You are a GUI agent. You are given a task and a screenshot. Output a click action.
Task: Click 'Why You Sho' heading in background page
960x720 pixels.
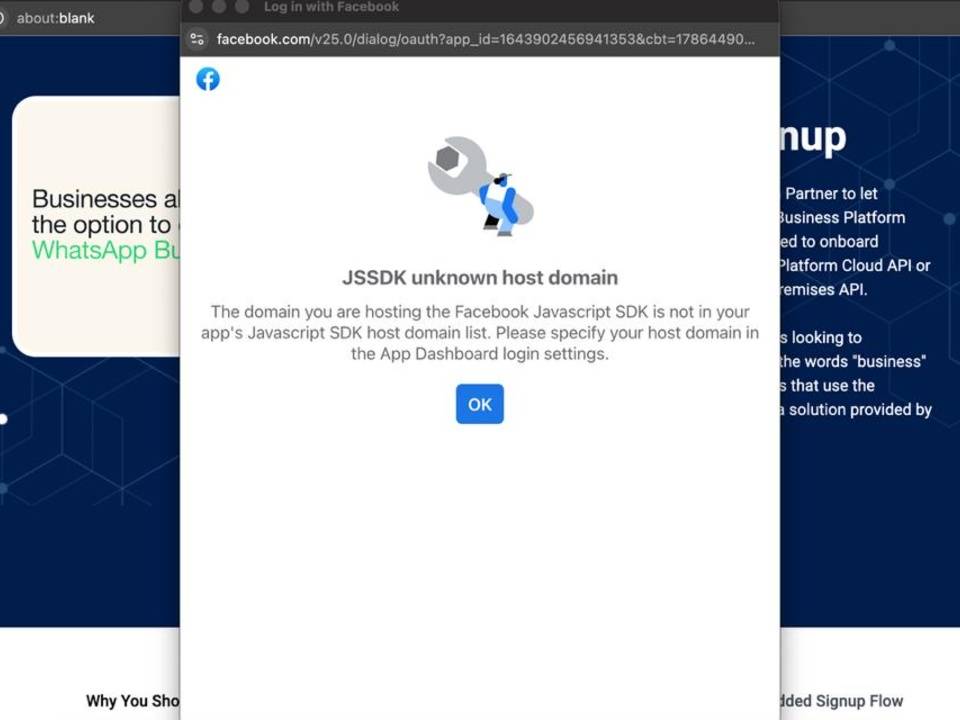(133, 700)
